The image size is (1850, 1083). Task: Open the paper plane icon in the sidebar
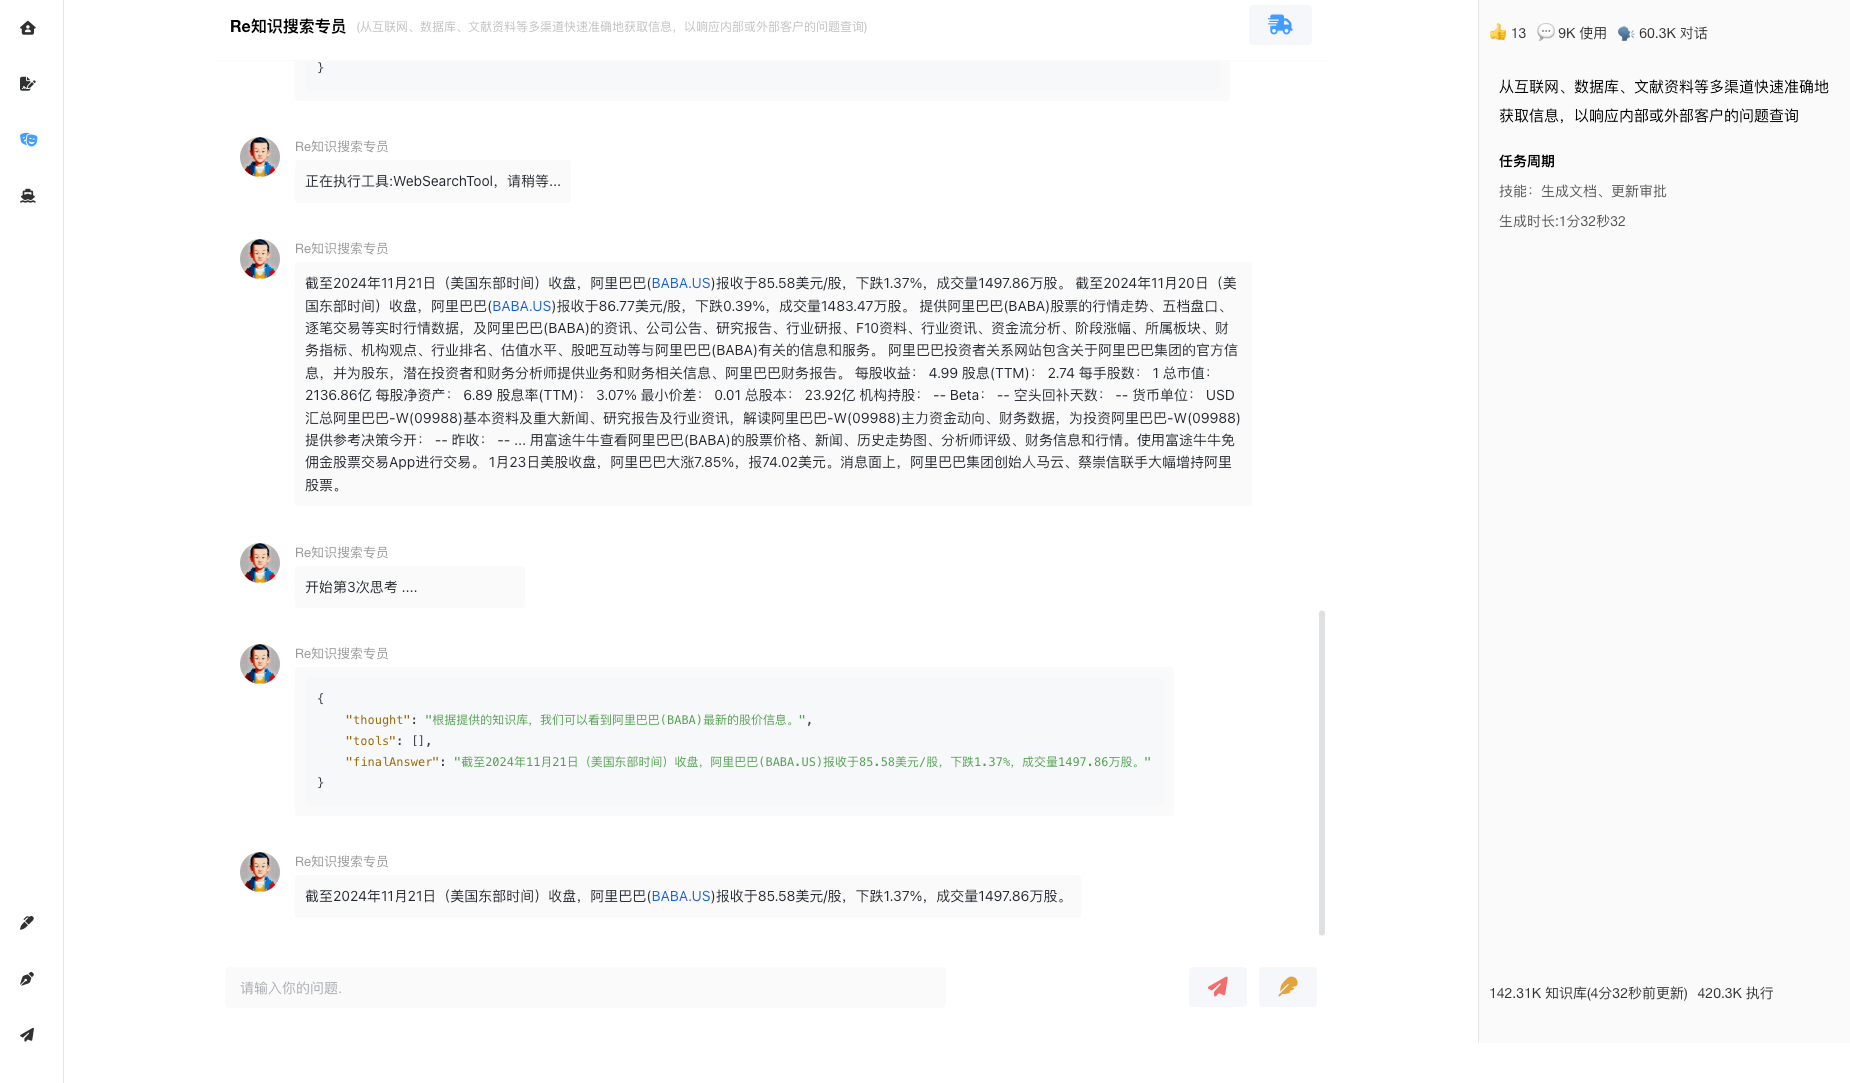pos(28,1035)
